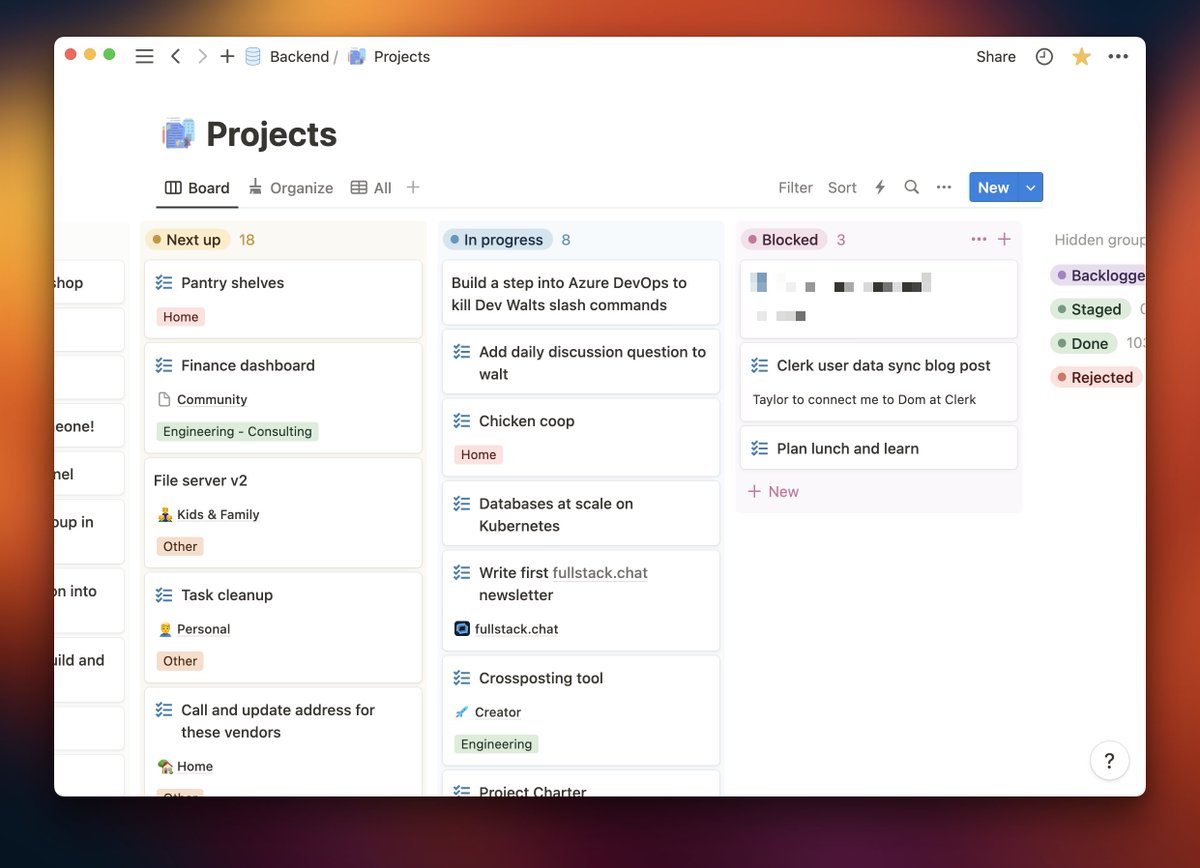This screenshot has width=1200, height=868.
Task: Open the Pantry shelves card
Action: click(283, 299)
